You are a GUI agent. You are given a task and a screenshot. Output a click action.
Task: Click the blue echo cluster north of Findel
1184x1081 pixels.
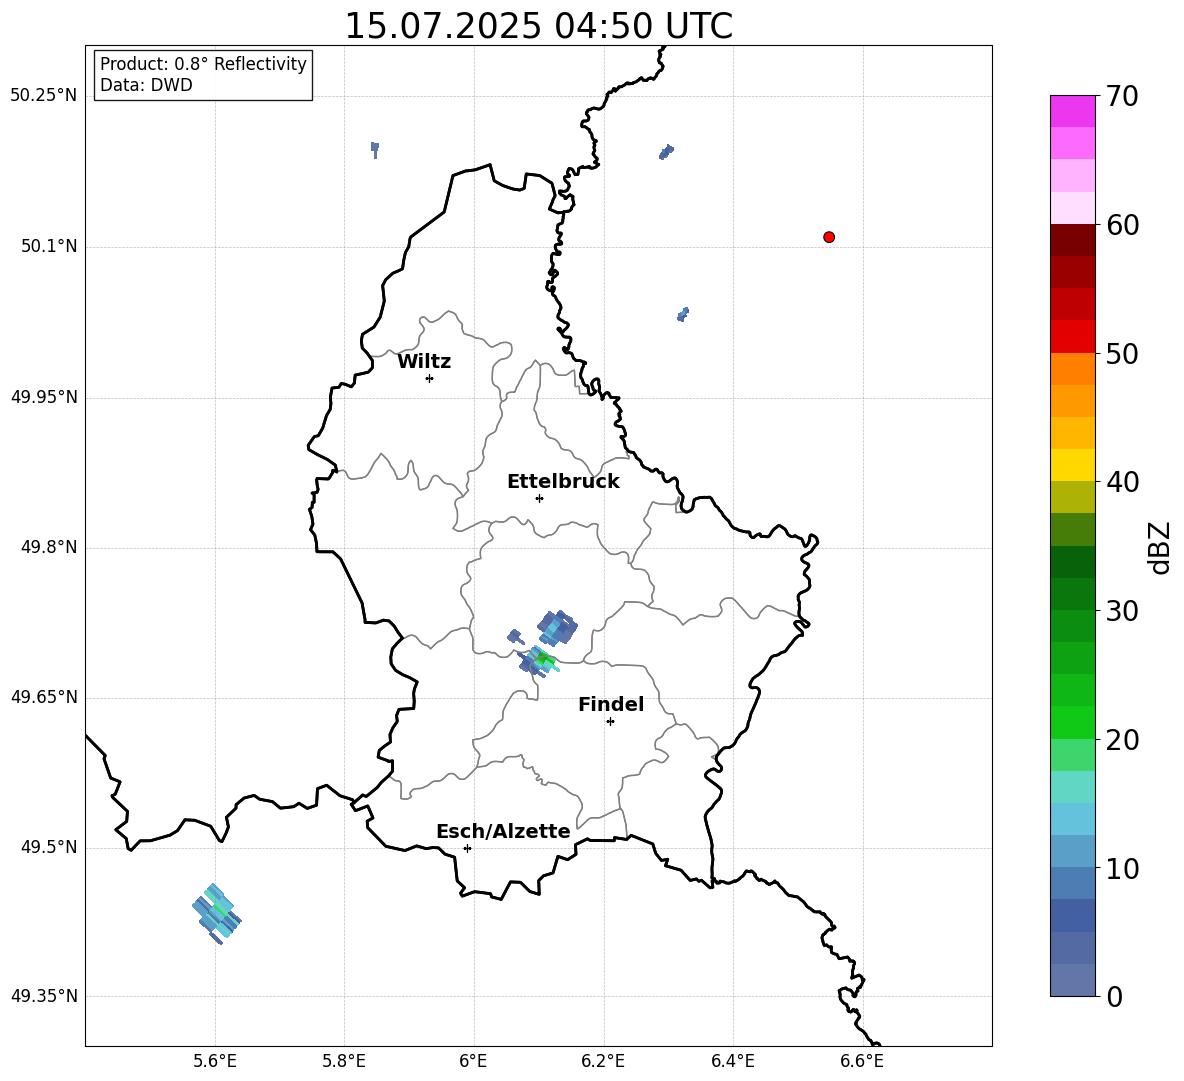[x=557, y=627]
